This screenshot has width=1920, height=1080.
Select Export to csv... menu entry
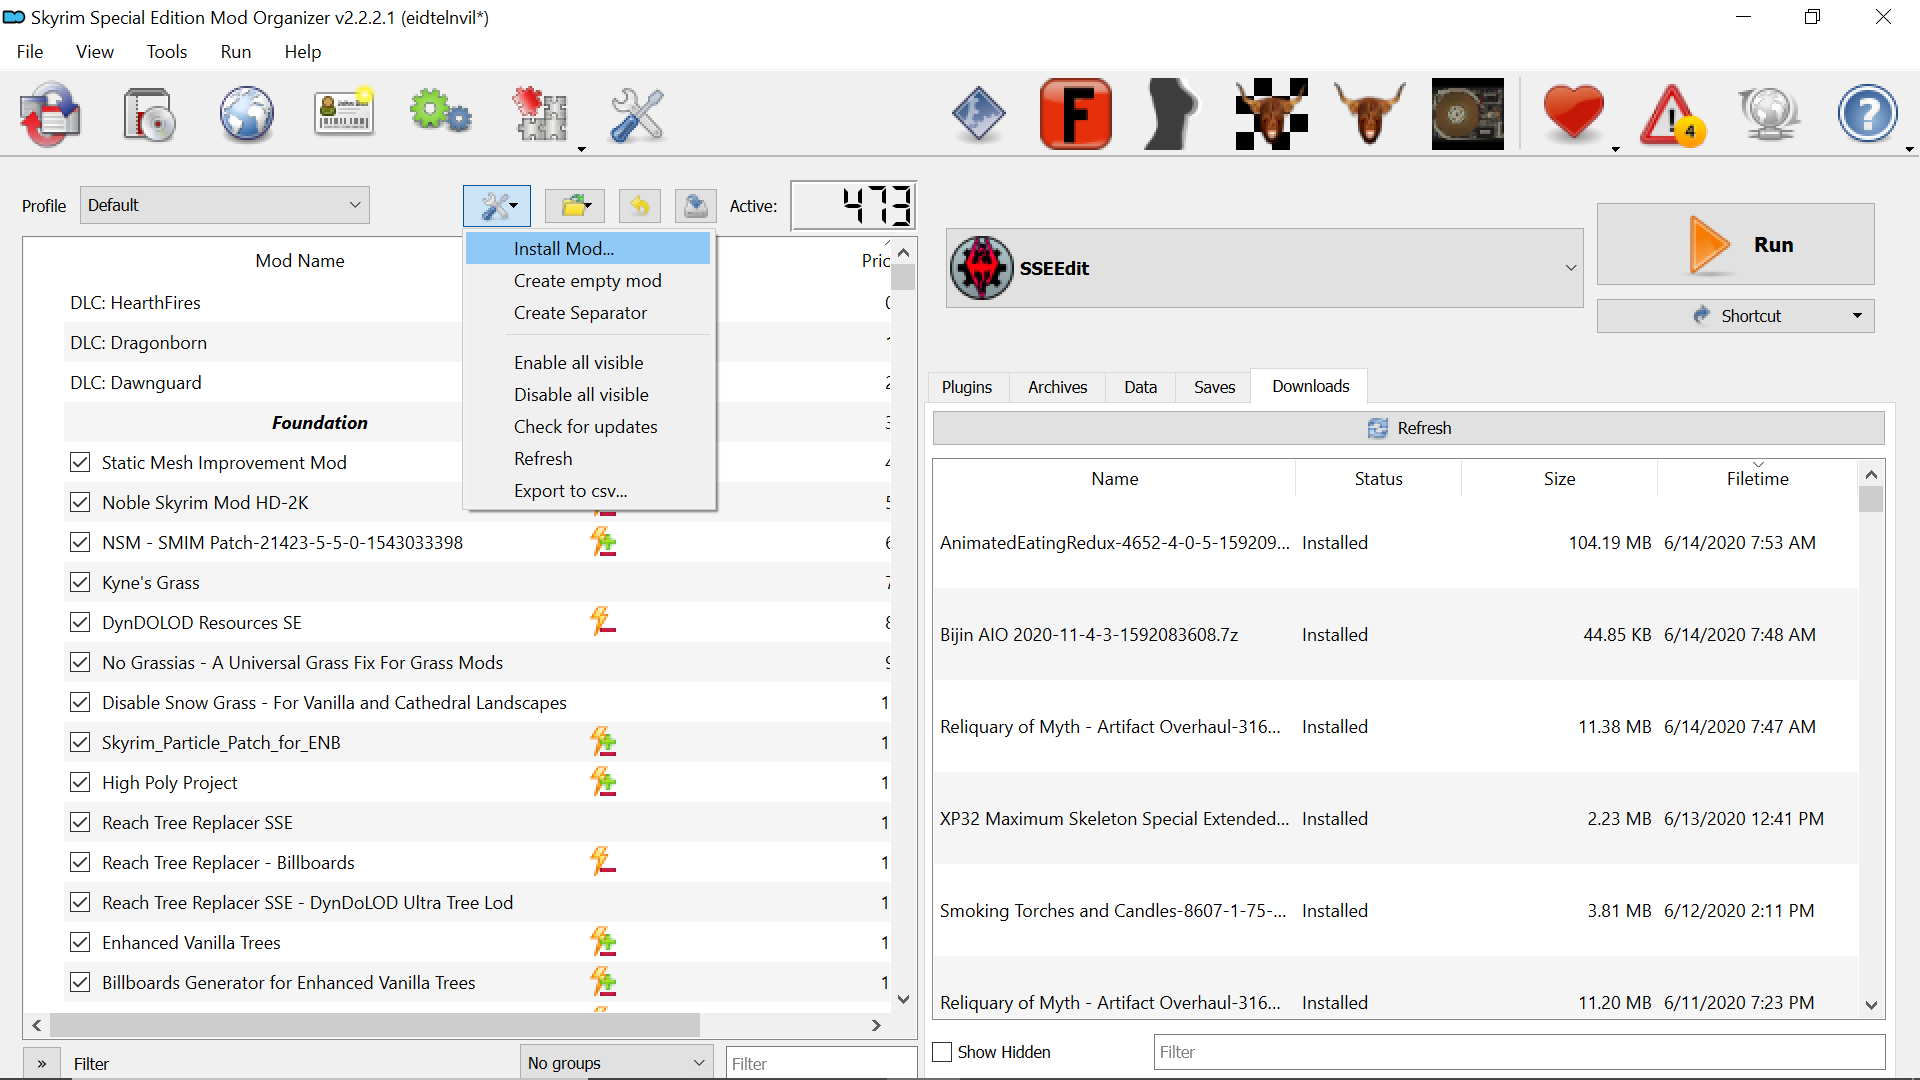click(588, 491)
